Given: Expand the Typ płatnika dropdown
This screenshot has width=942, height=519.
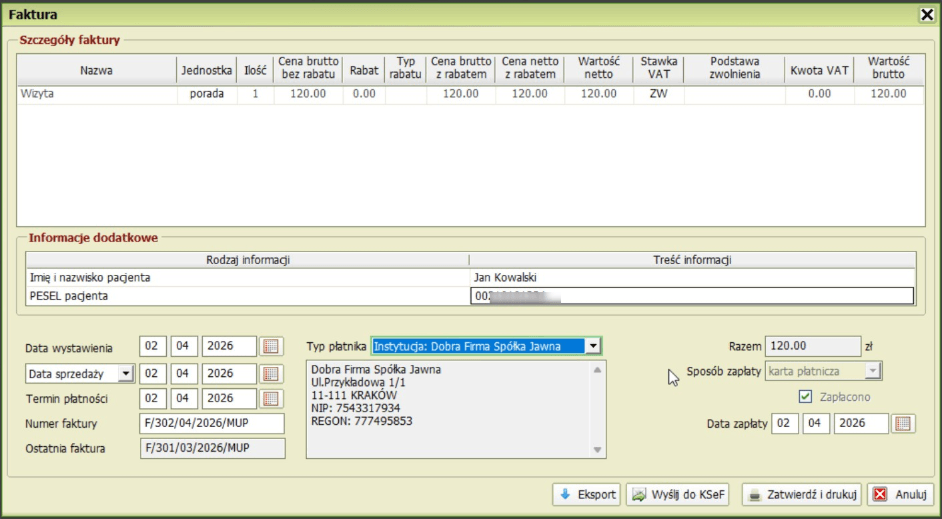Looking at the screenshot, I should 593,346.
